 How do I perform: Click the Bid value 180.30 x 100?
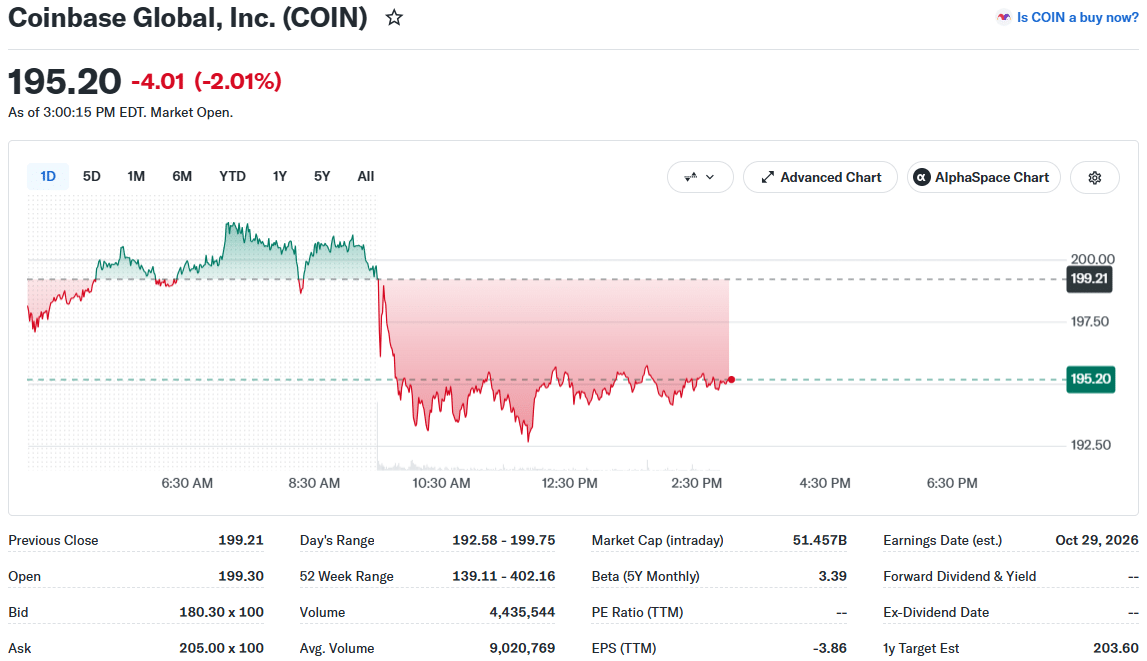[222, 612]
